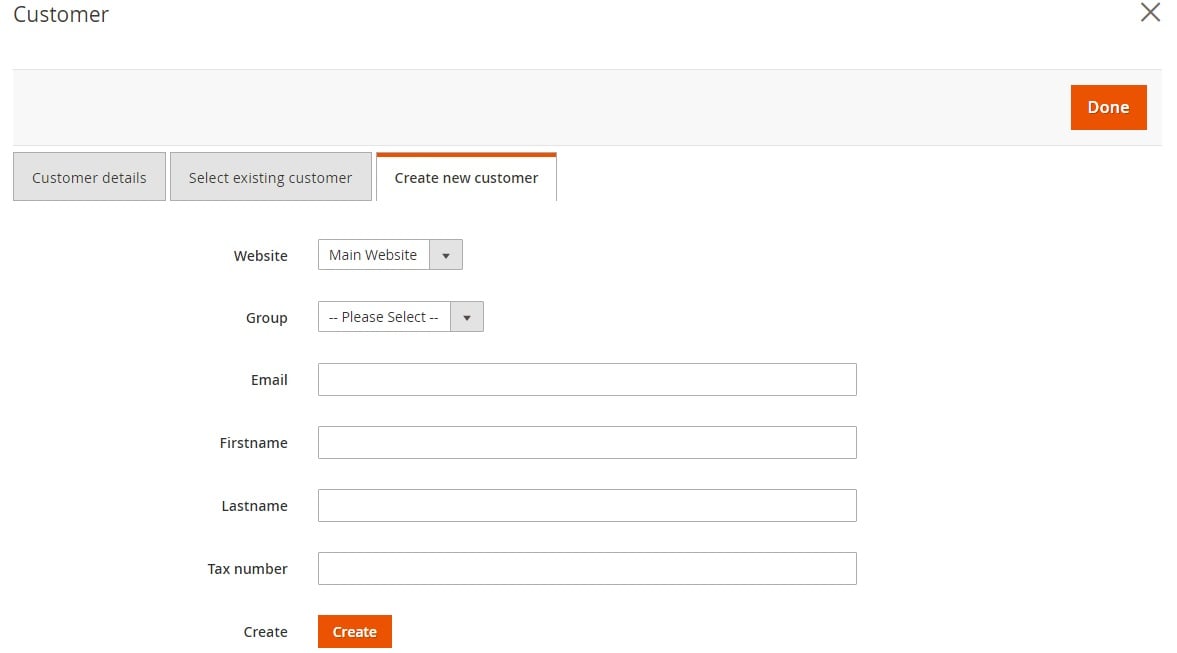Click into the Lastname text field
This screenshot has height=653, width=1177.
tap(587, 506)
